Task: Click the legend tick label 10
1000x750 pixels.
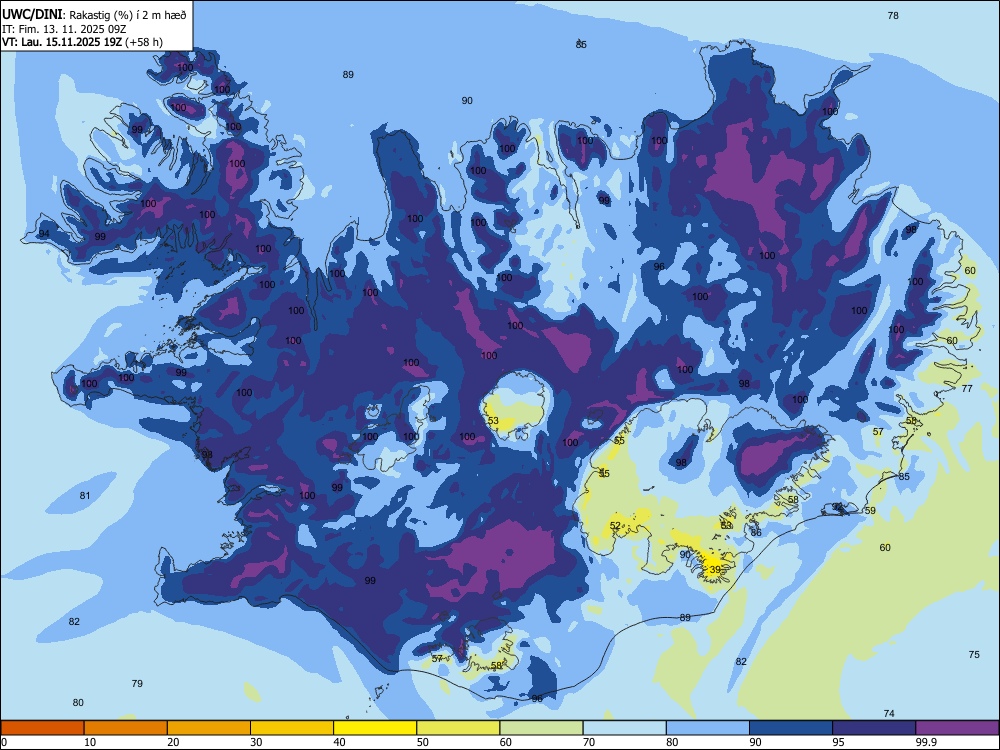Action: tap(90, 742)
